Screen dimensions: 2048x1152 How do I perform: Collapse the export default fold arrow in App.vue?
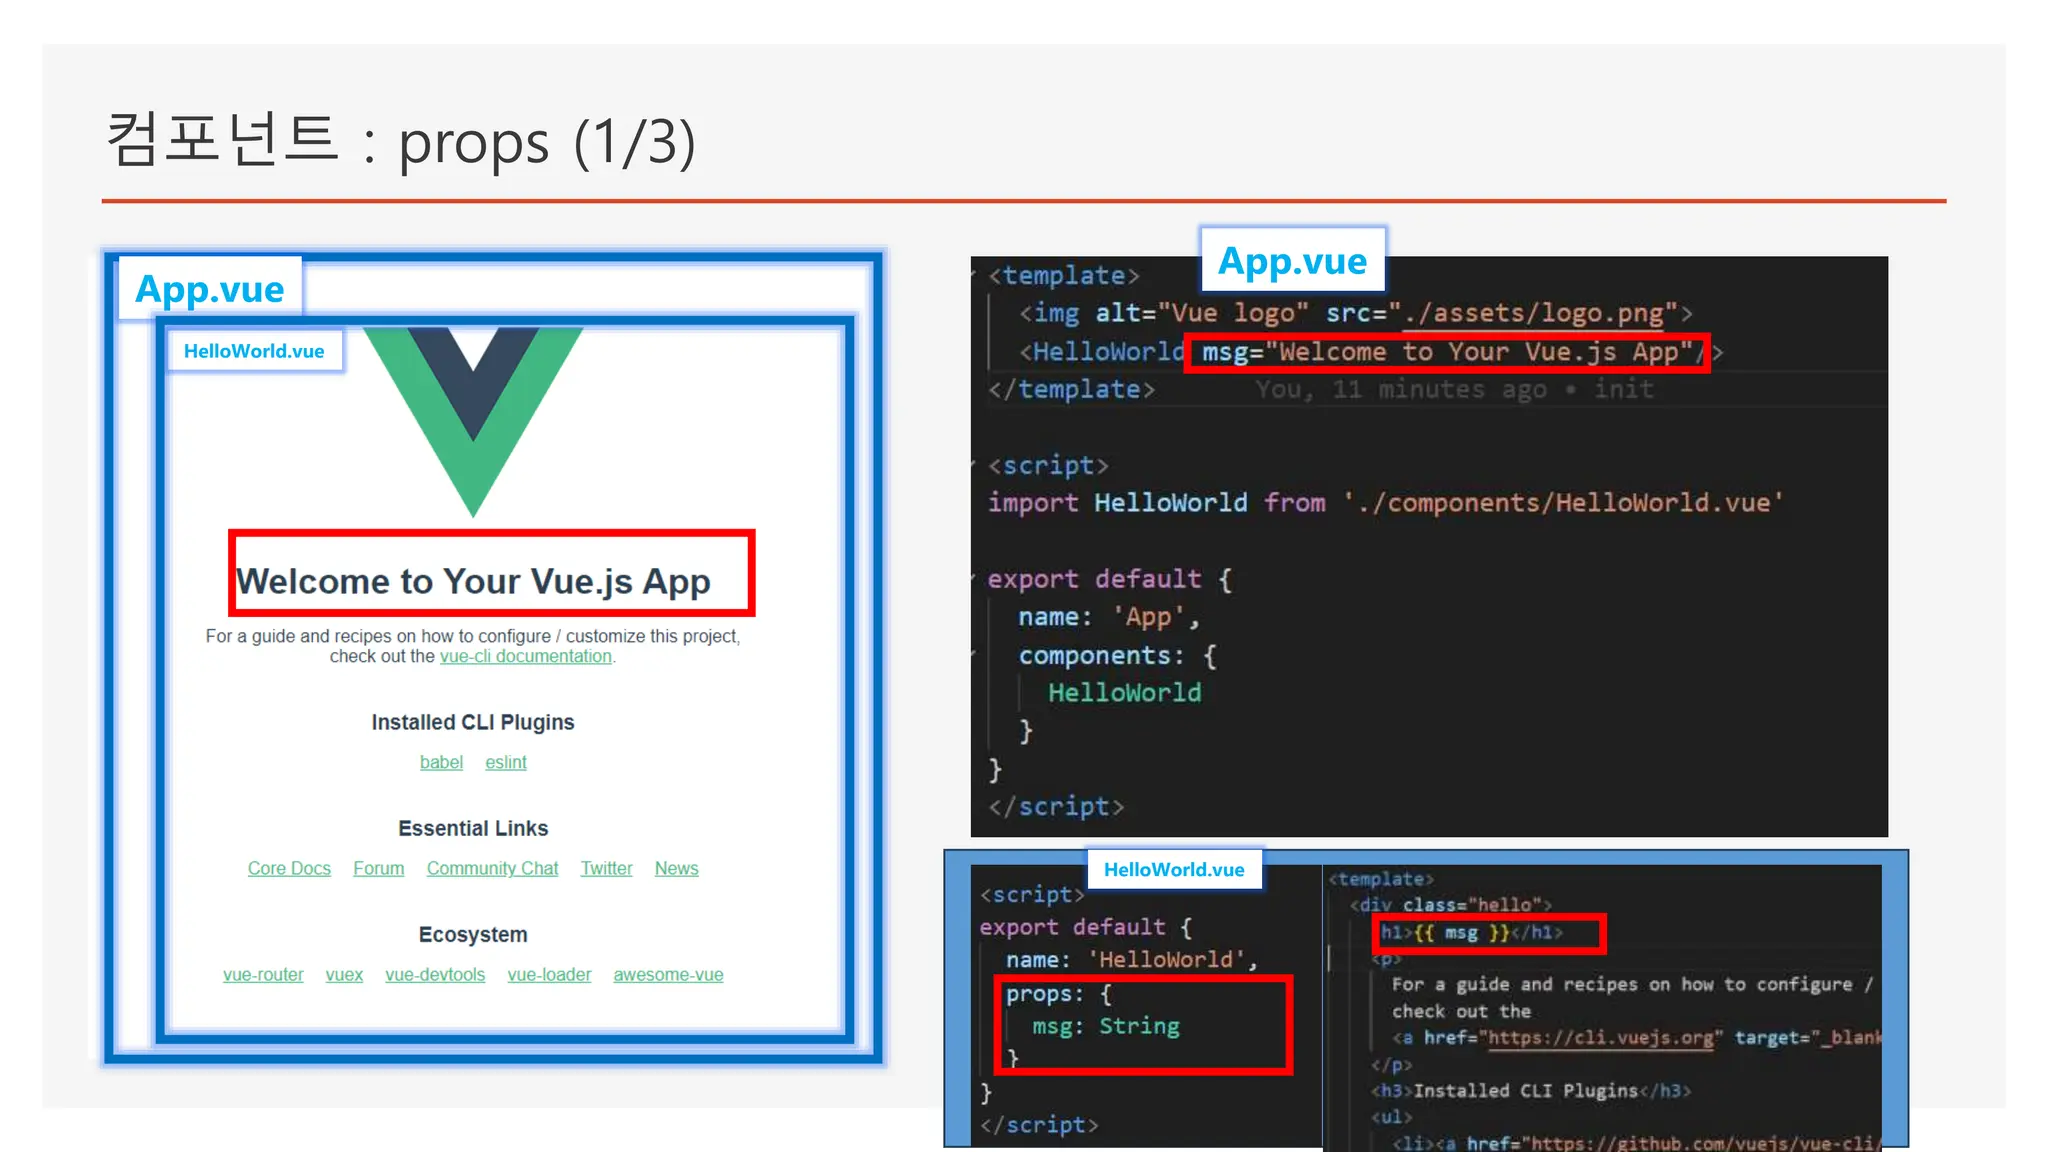click(x=975, y=579)
